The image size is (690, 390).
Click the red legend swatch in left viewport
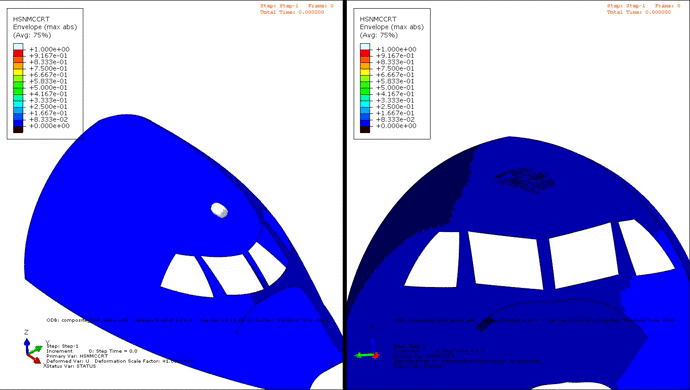coord(18,53)
